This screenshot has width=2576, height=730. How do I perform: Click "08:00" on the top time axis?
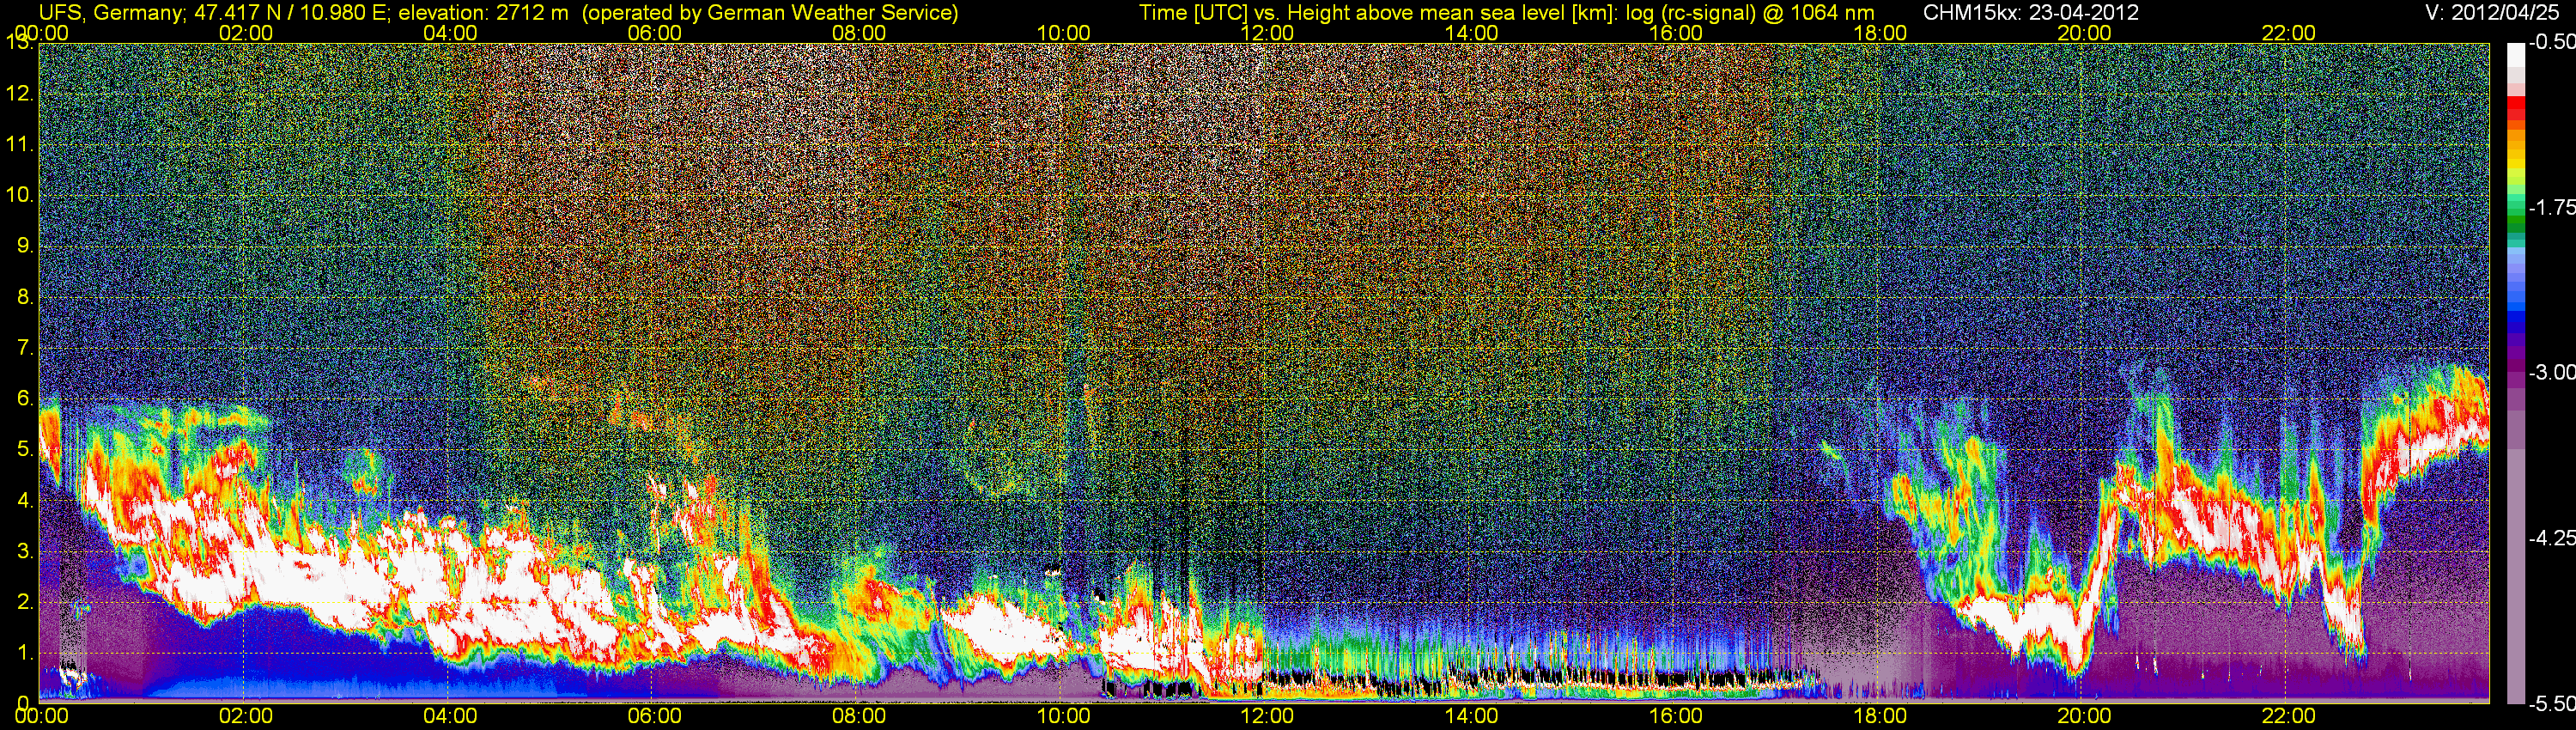[x=859, y=33]
